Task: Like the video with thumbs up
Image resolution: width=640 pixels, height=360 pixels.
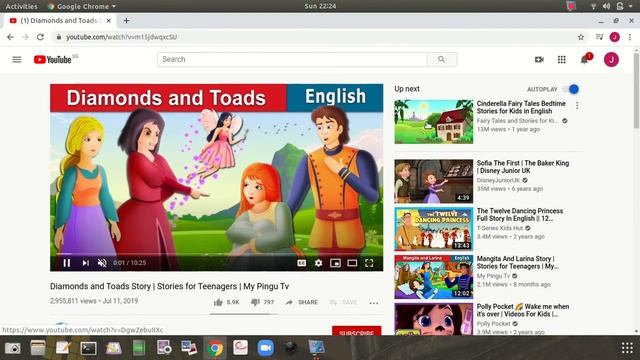Action: pos(218,302)
